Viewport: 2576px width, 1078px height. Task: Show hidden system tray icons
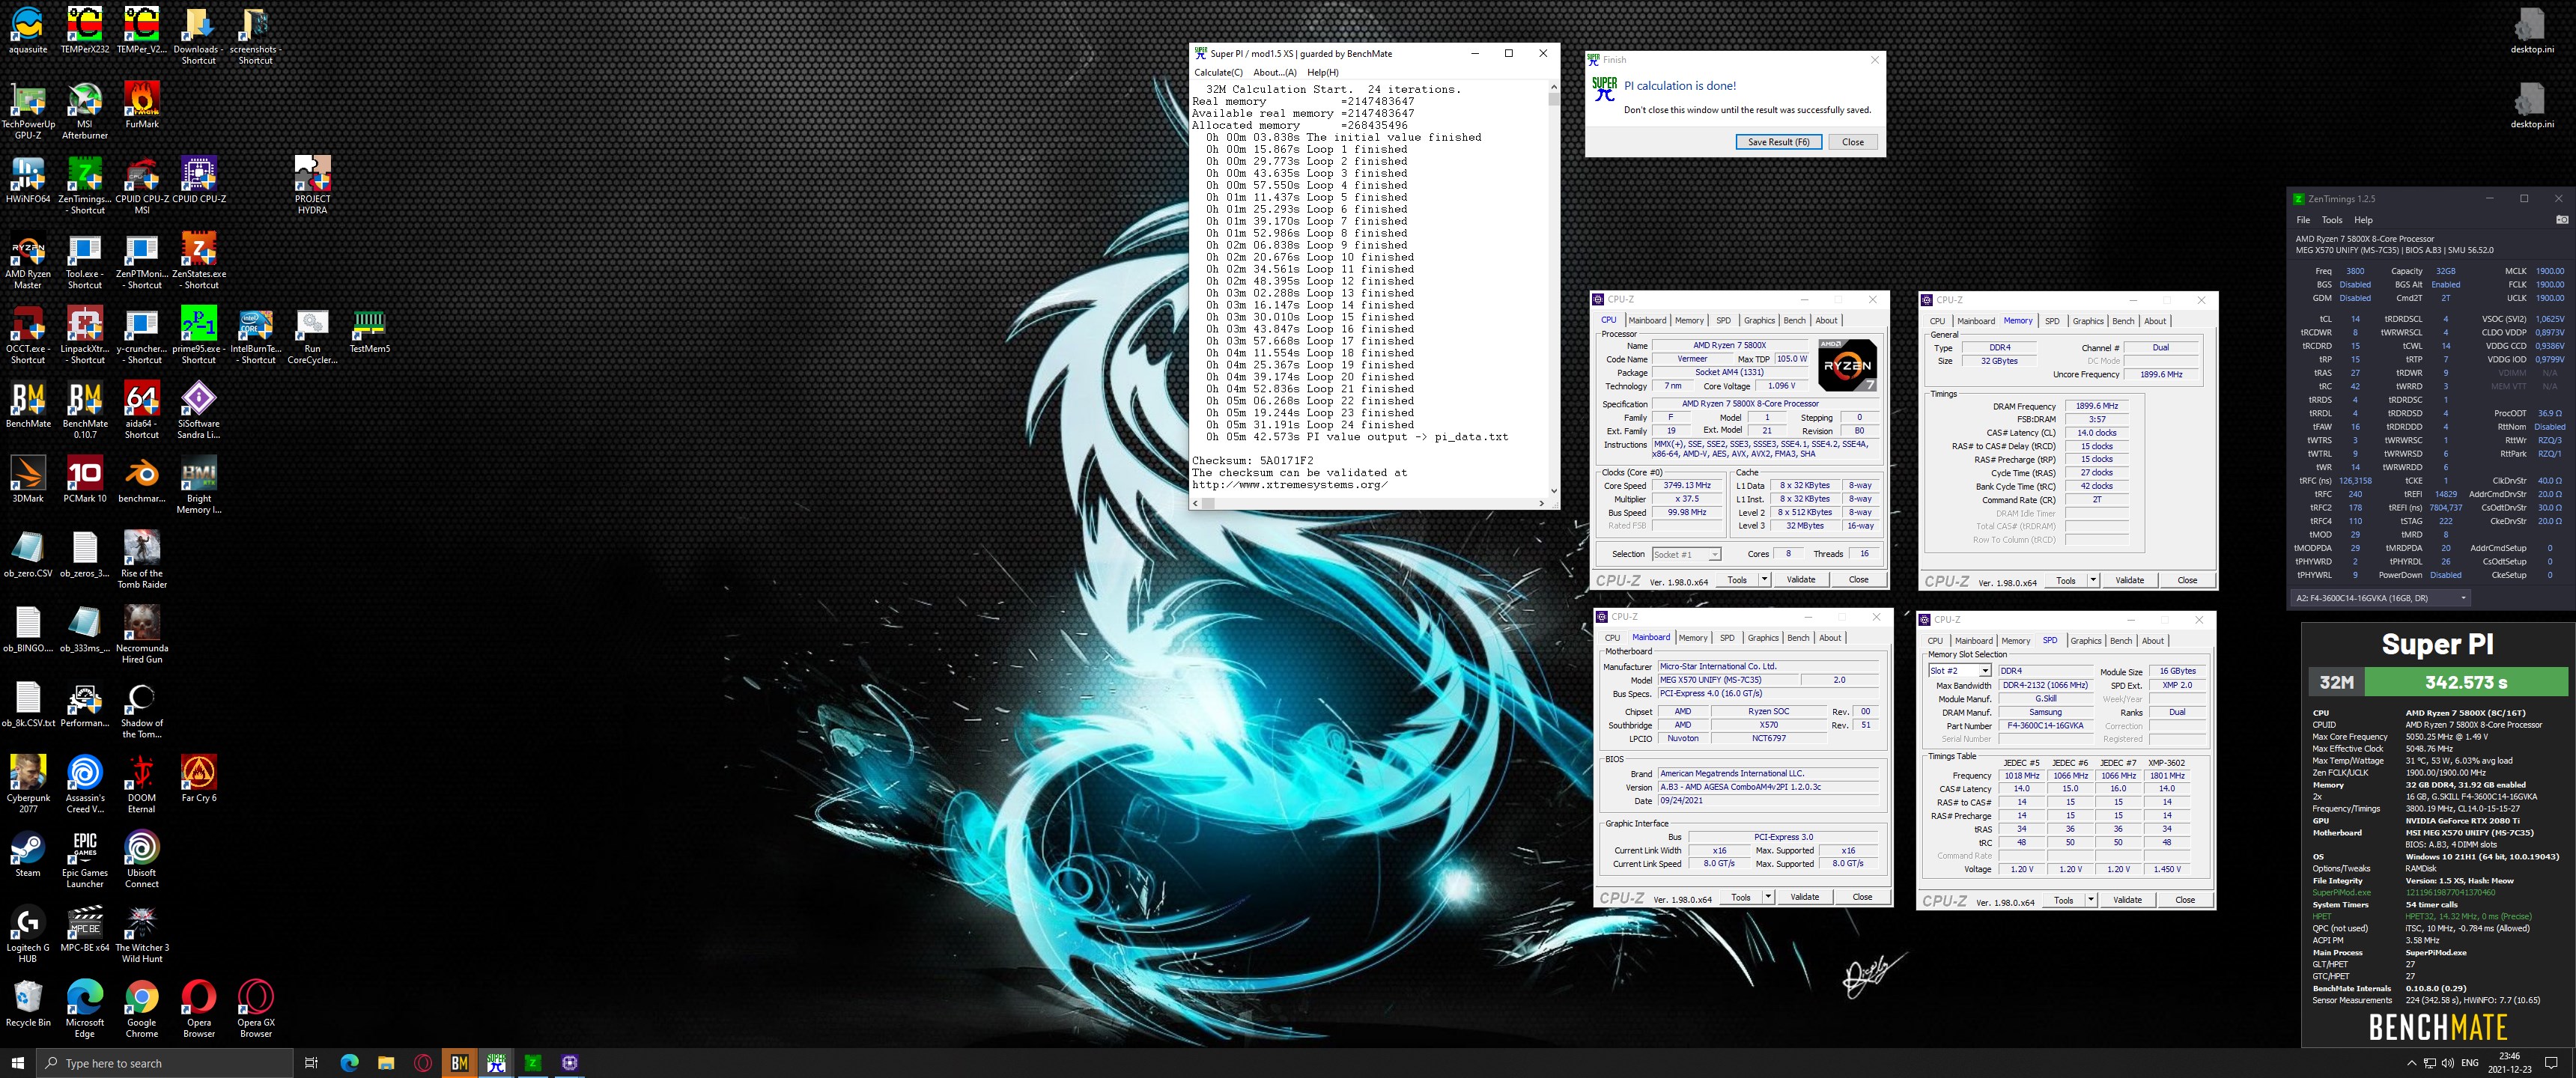tap(2411, 1063)
